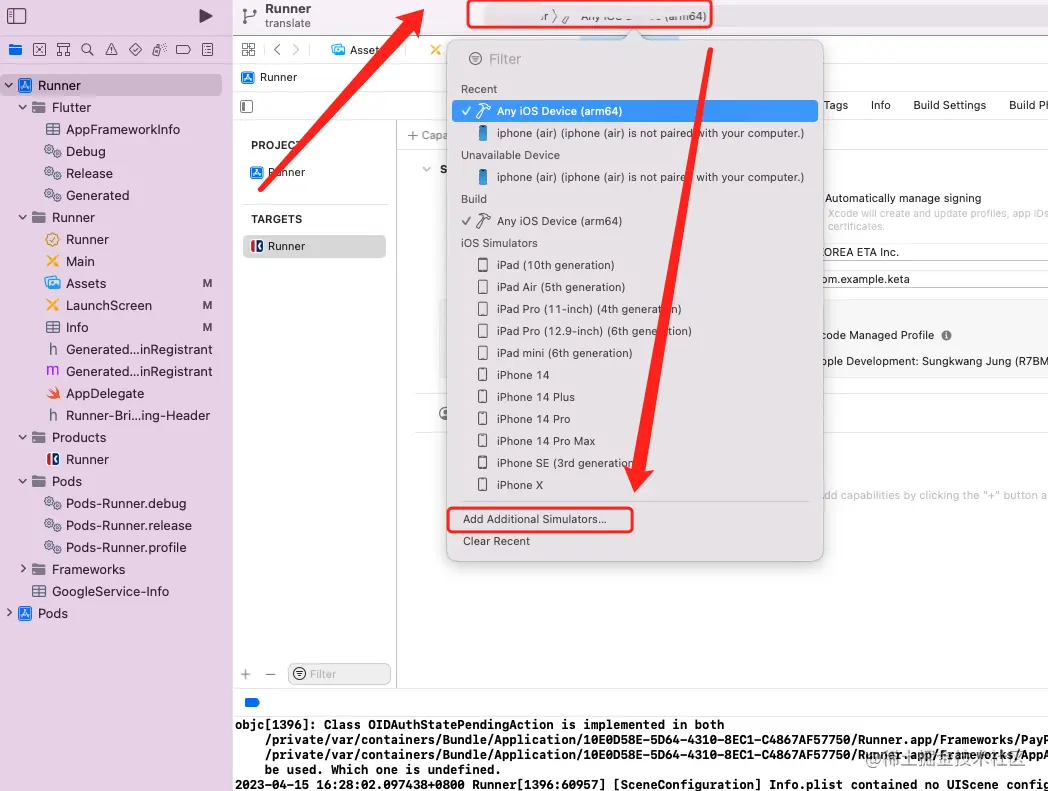Open the Report navigator
This screenshot has width=1048, height=791.
[x=208, y=49]
